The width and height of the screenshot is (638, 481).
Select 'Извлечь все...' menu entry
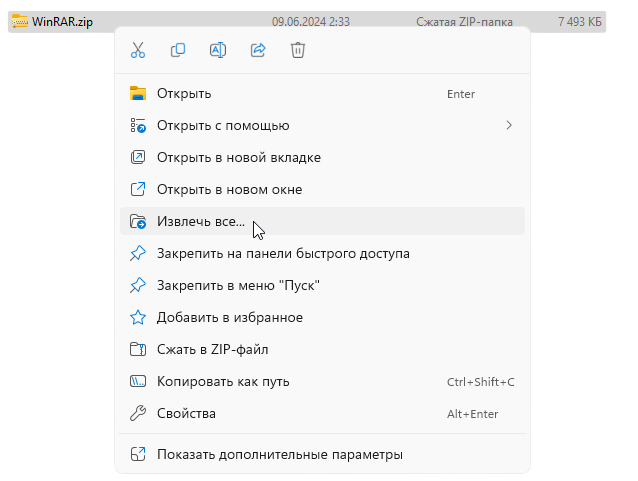(200, 222)
